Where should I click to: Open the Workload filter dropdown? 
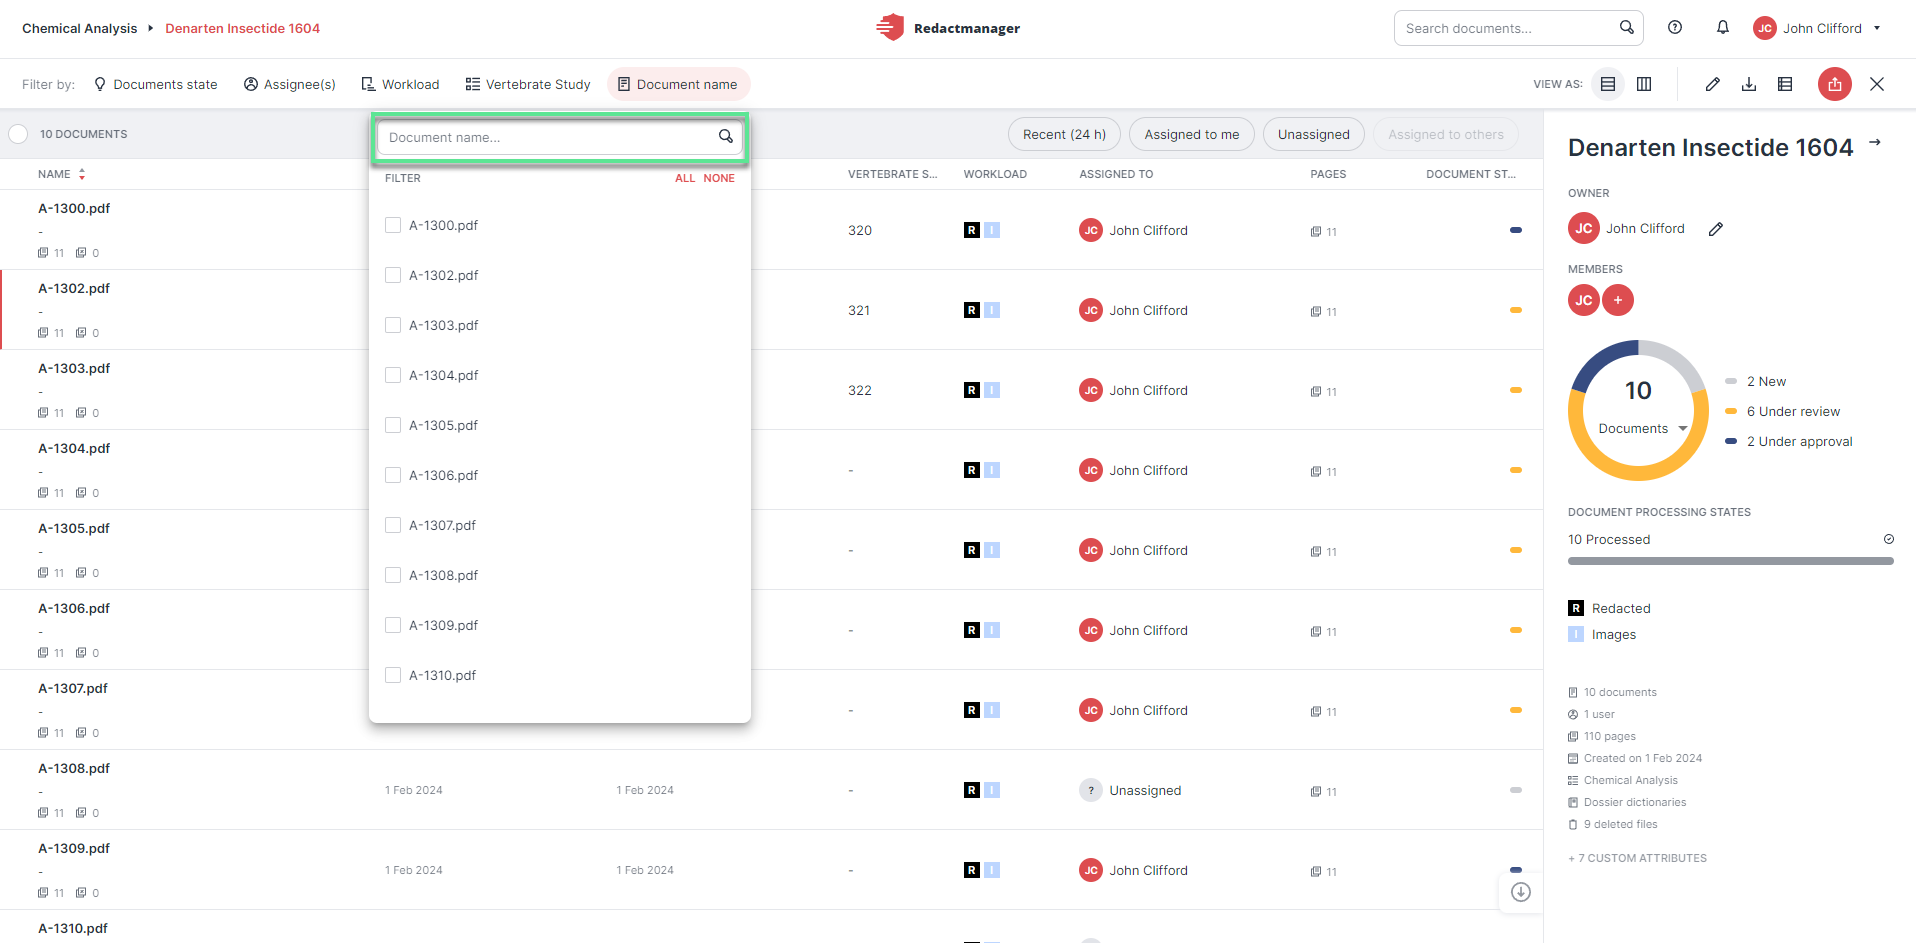[x=400, y=84]
